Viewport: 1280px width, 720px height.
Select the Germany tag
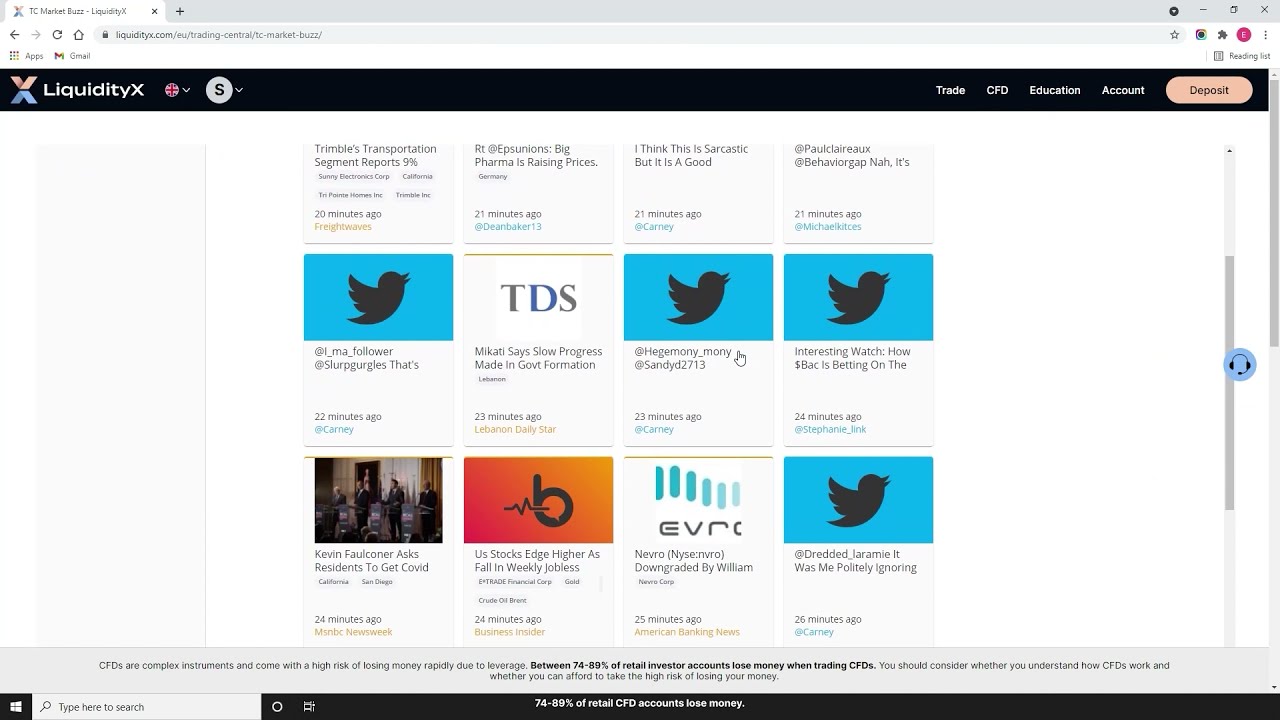[493, 177]
